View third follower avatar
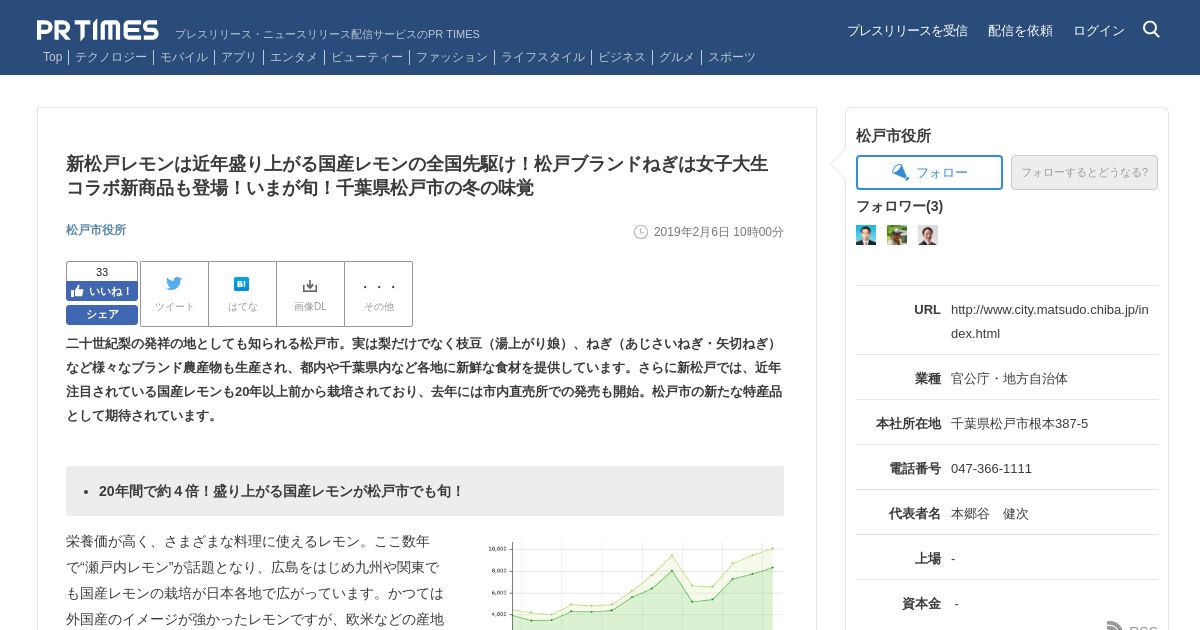Screen dimensions: 1200x630 click(928, 235)
